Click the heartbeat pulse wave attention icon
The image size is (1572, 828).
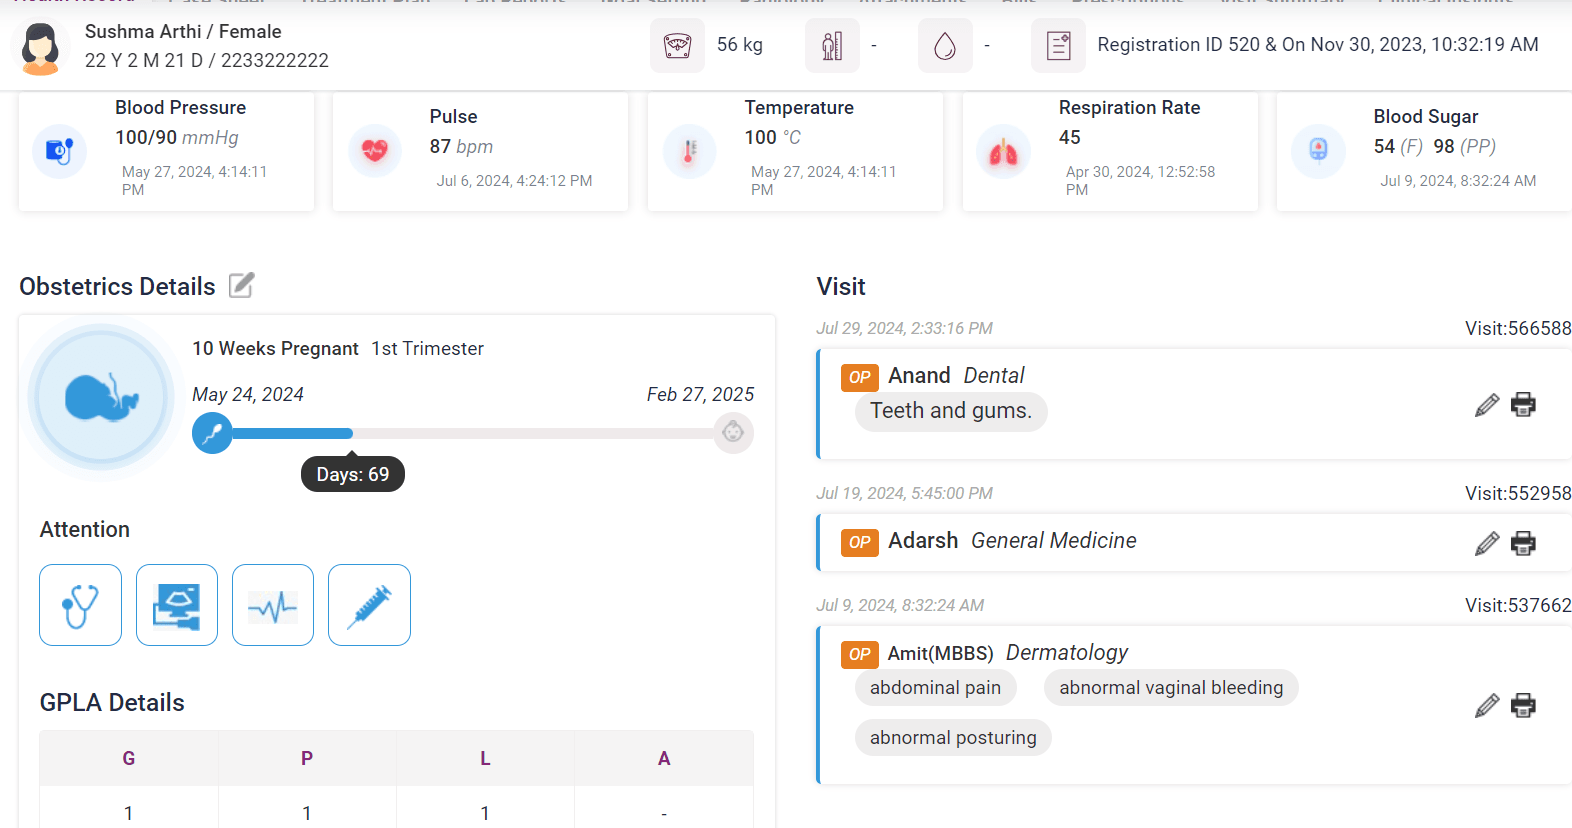273,605
